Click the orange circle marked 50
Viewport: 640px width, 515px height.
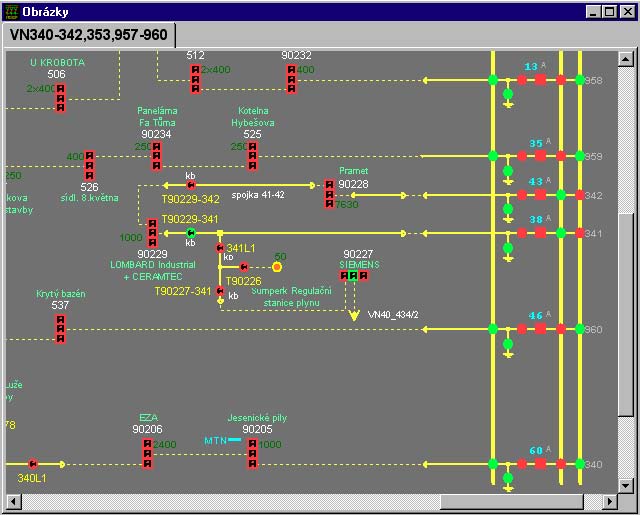278,267
